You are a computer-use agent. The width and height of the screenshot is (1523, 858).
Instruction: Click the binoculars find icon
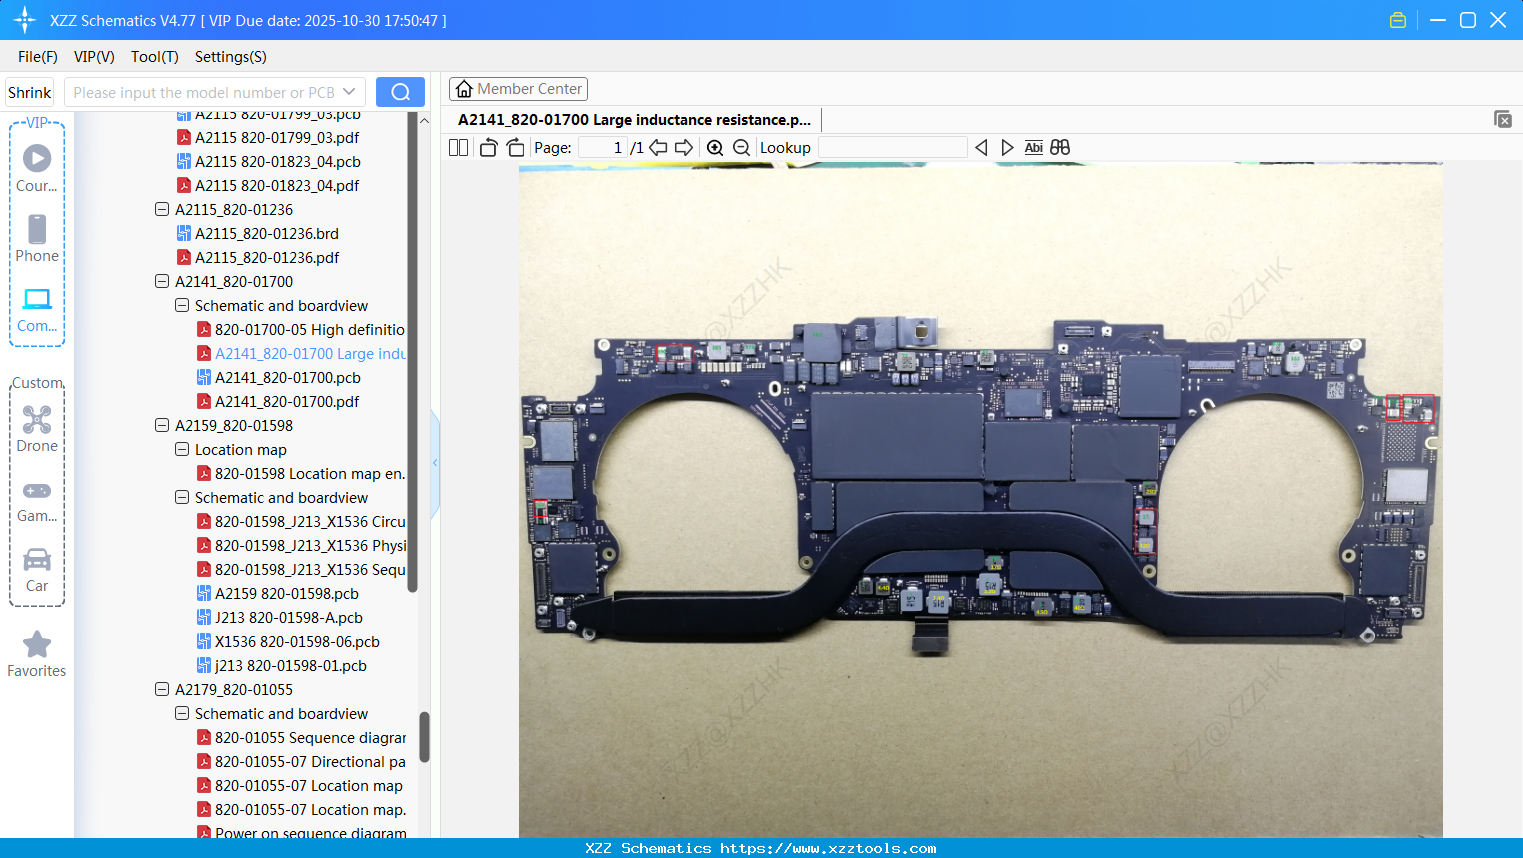click(1060, 148)
